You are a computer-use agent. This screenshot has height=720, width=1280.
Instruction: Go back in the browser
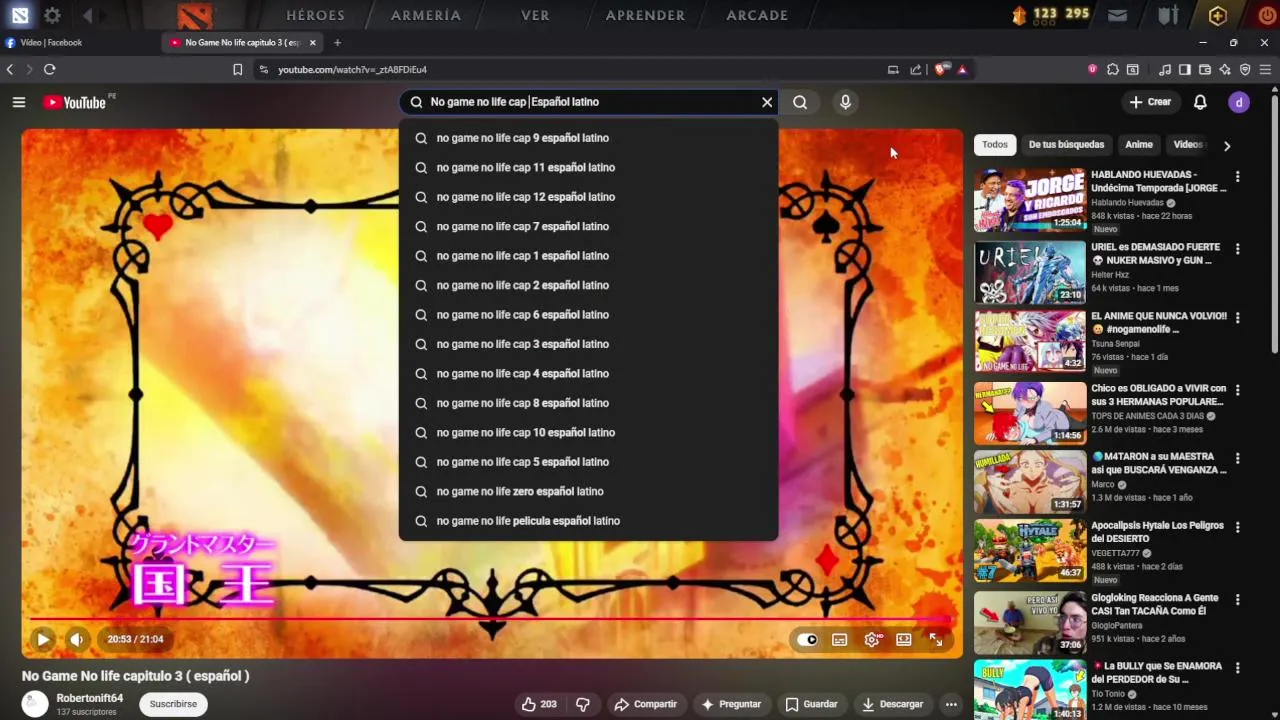[x=10, y=70]
